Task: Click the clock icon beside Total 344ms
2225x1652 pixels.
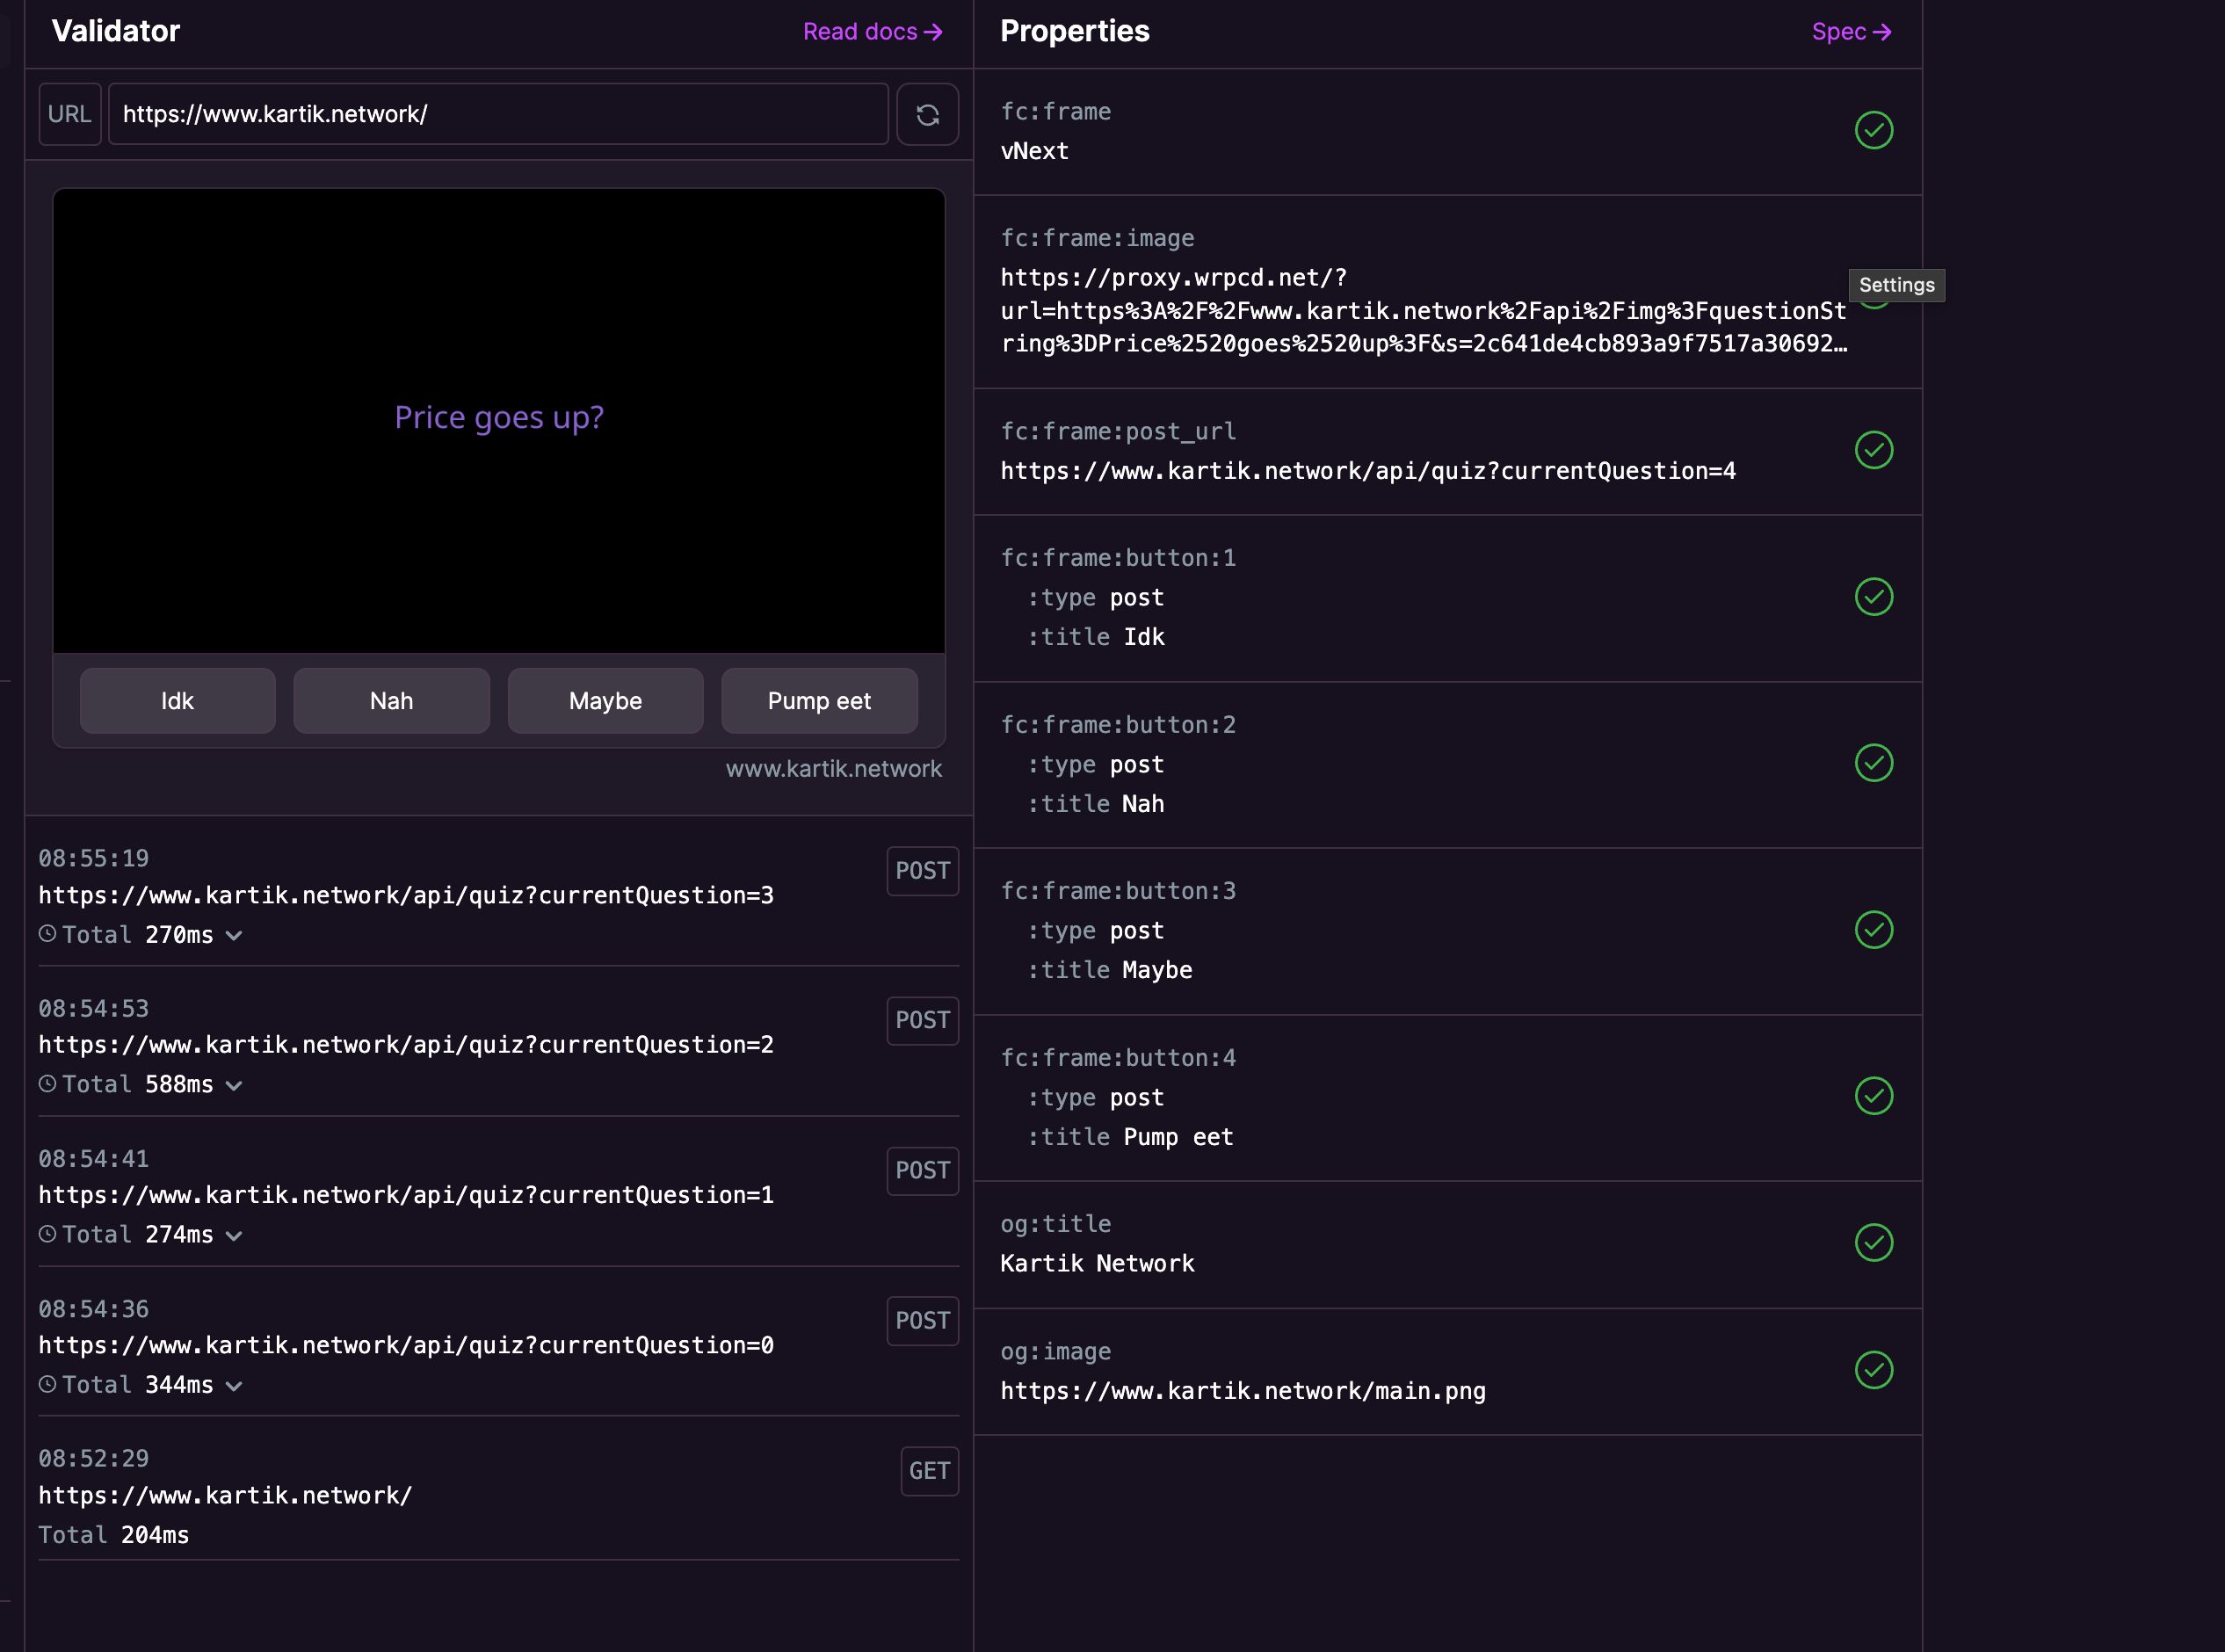Action: (47, 1384)
